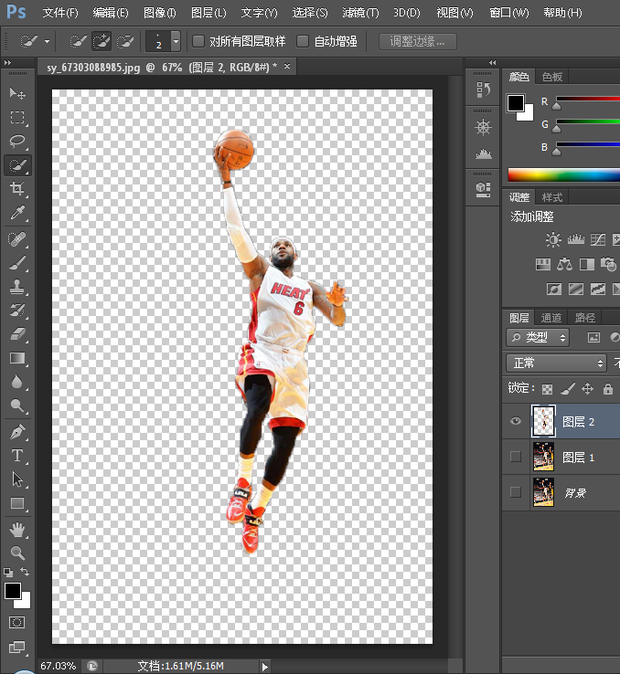
Task: Open the status bar info arrow menu
Action: pos(265,667)
